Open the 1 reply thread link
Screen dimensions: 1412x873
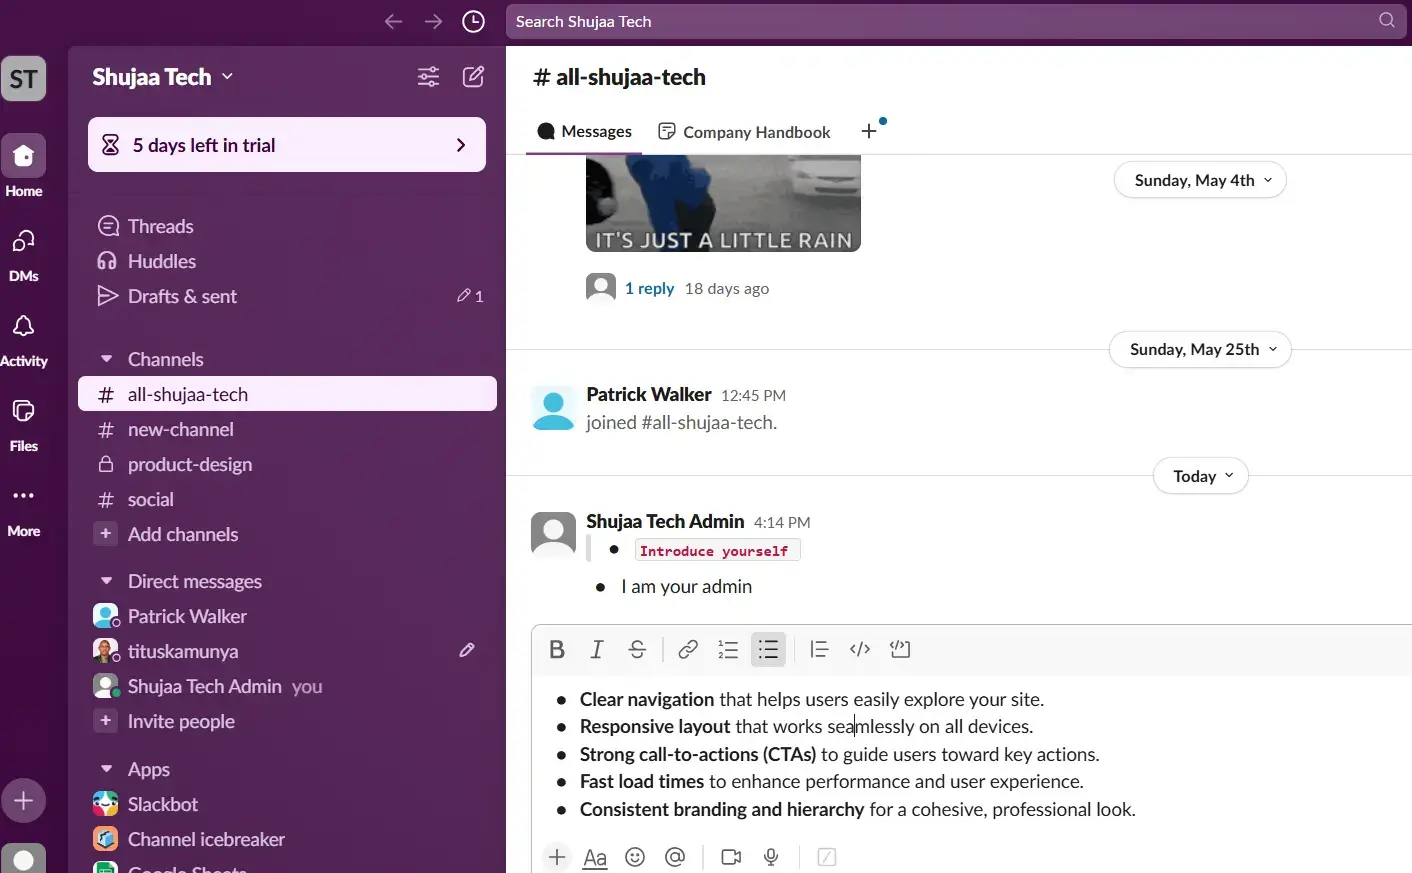(649, 289)
